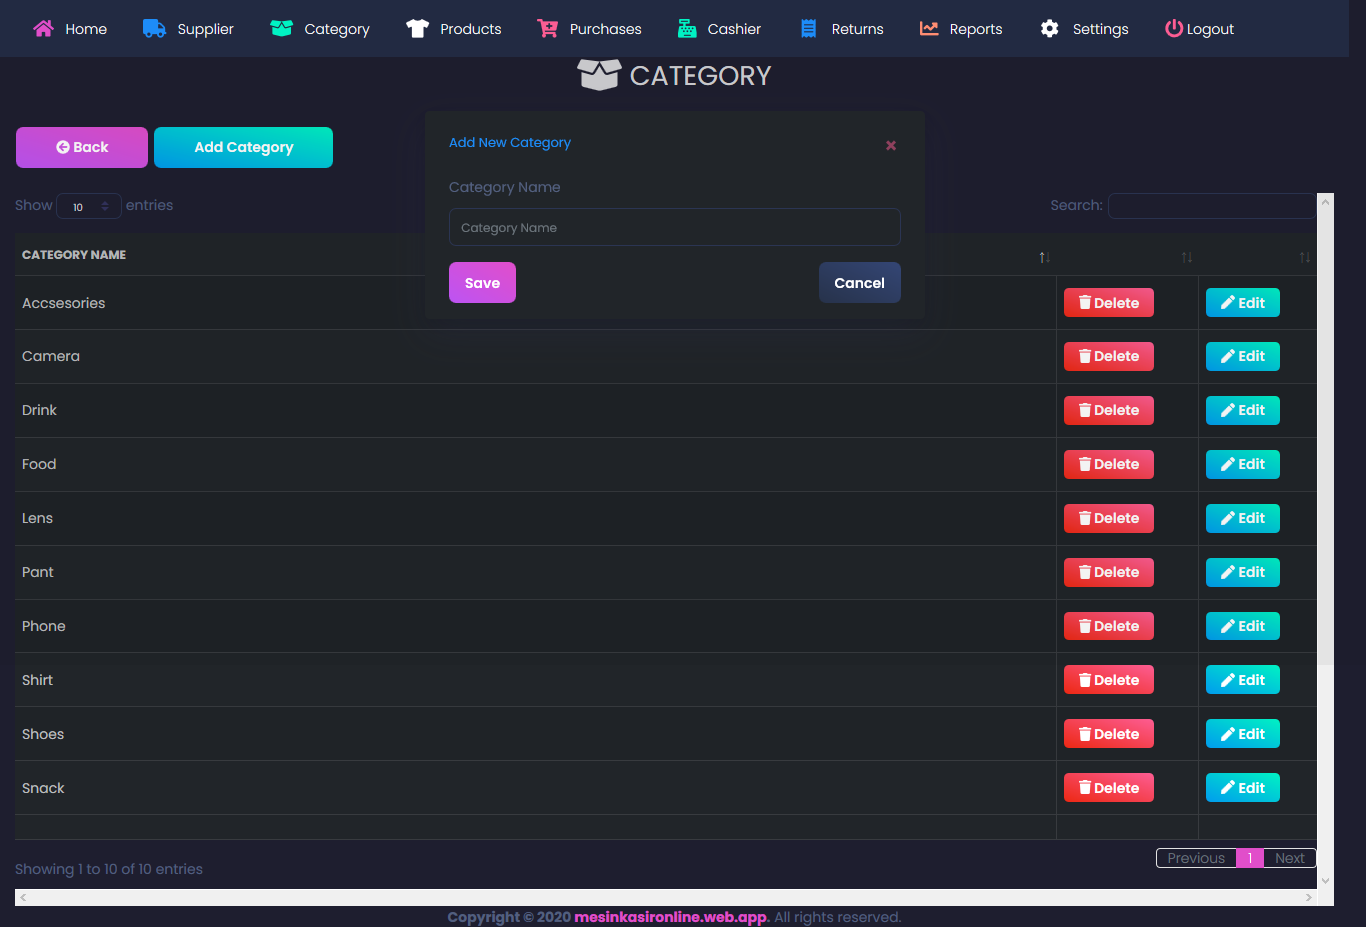Edit the Lens category

[x=1243, y=518]
